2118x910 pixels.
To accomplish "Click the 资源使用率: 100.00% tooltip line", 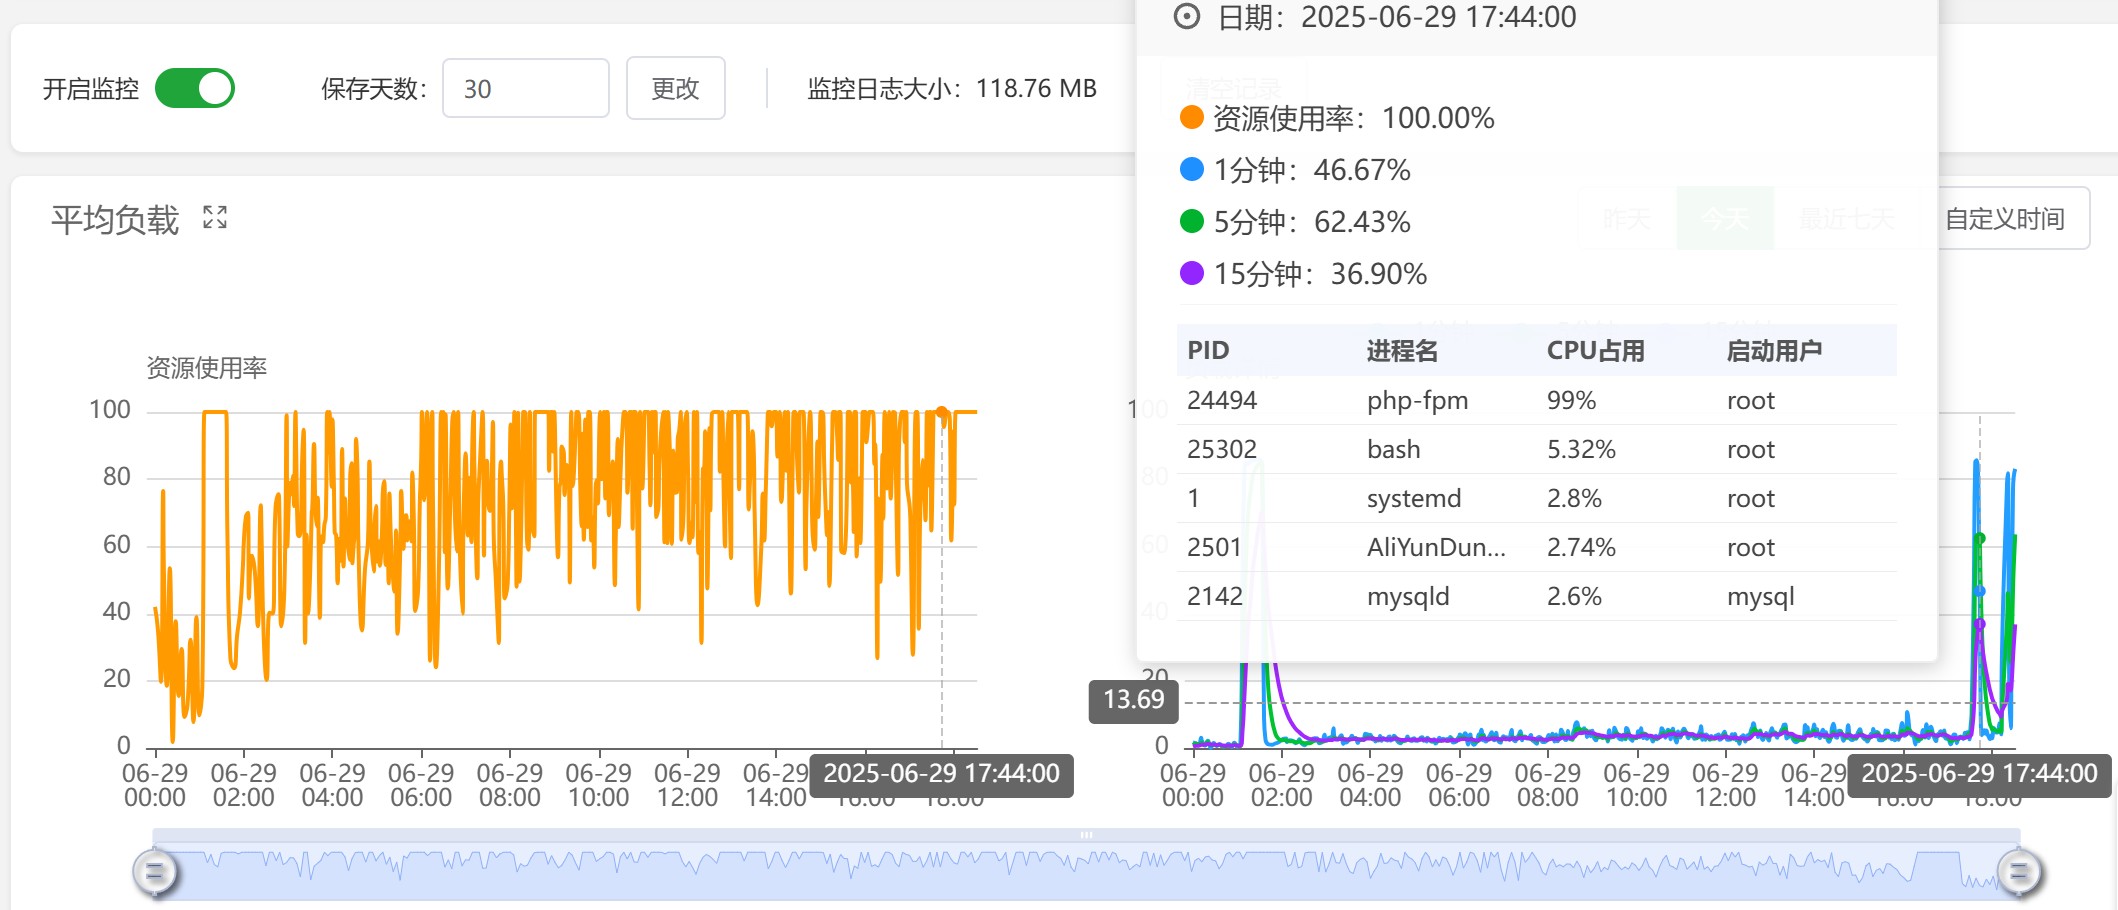I will (x=1337, y=117).
